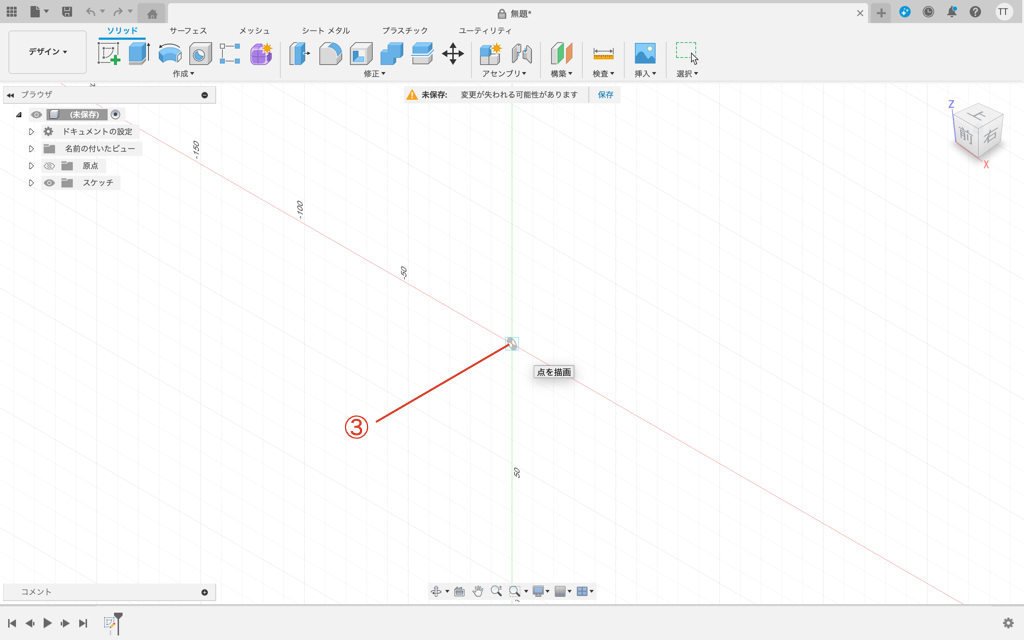Open a new design tab
The width and height of the screenshot is (1024, 640).
pyautogui.click(x=881, y=12)
